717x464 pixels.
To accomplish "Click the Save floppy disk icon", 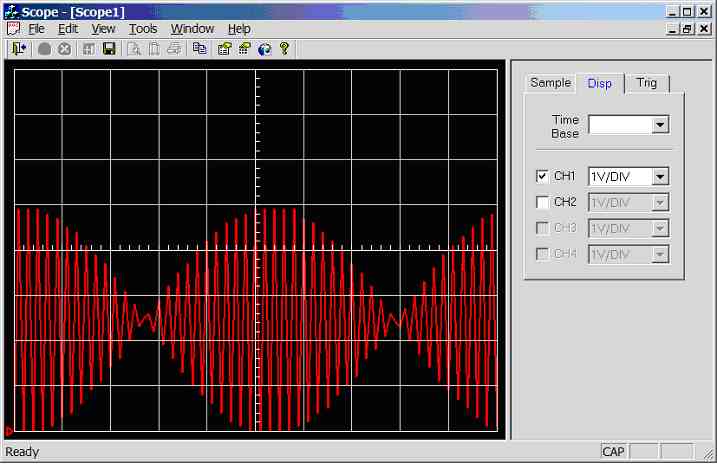I will coord(108,48).
